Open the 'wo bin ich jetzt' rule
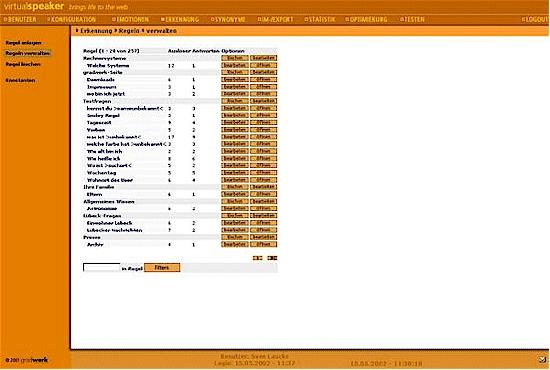550x370 pixels. click(x=263, y=94)
